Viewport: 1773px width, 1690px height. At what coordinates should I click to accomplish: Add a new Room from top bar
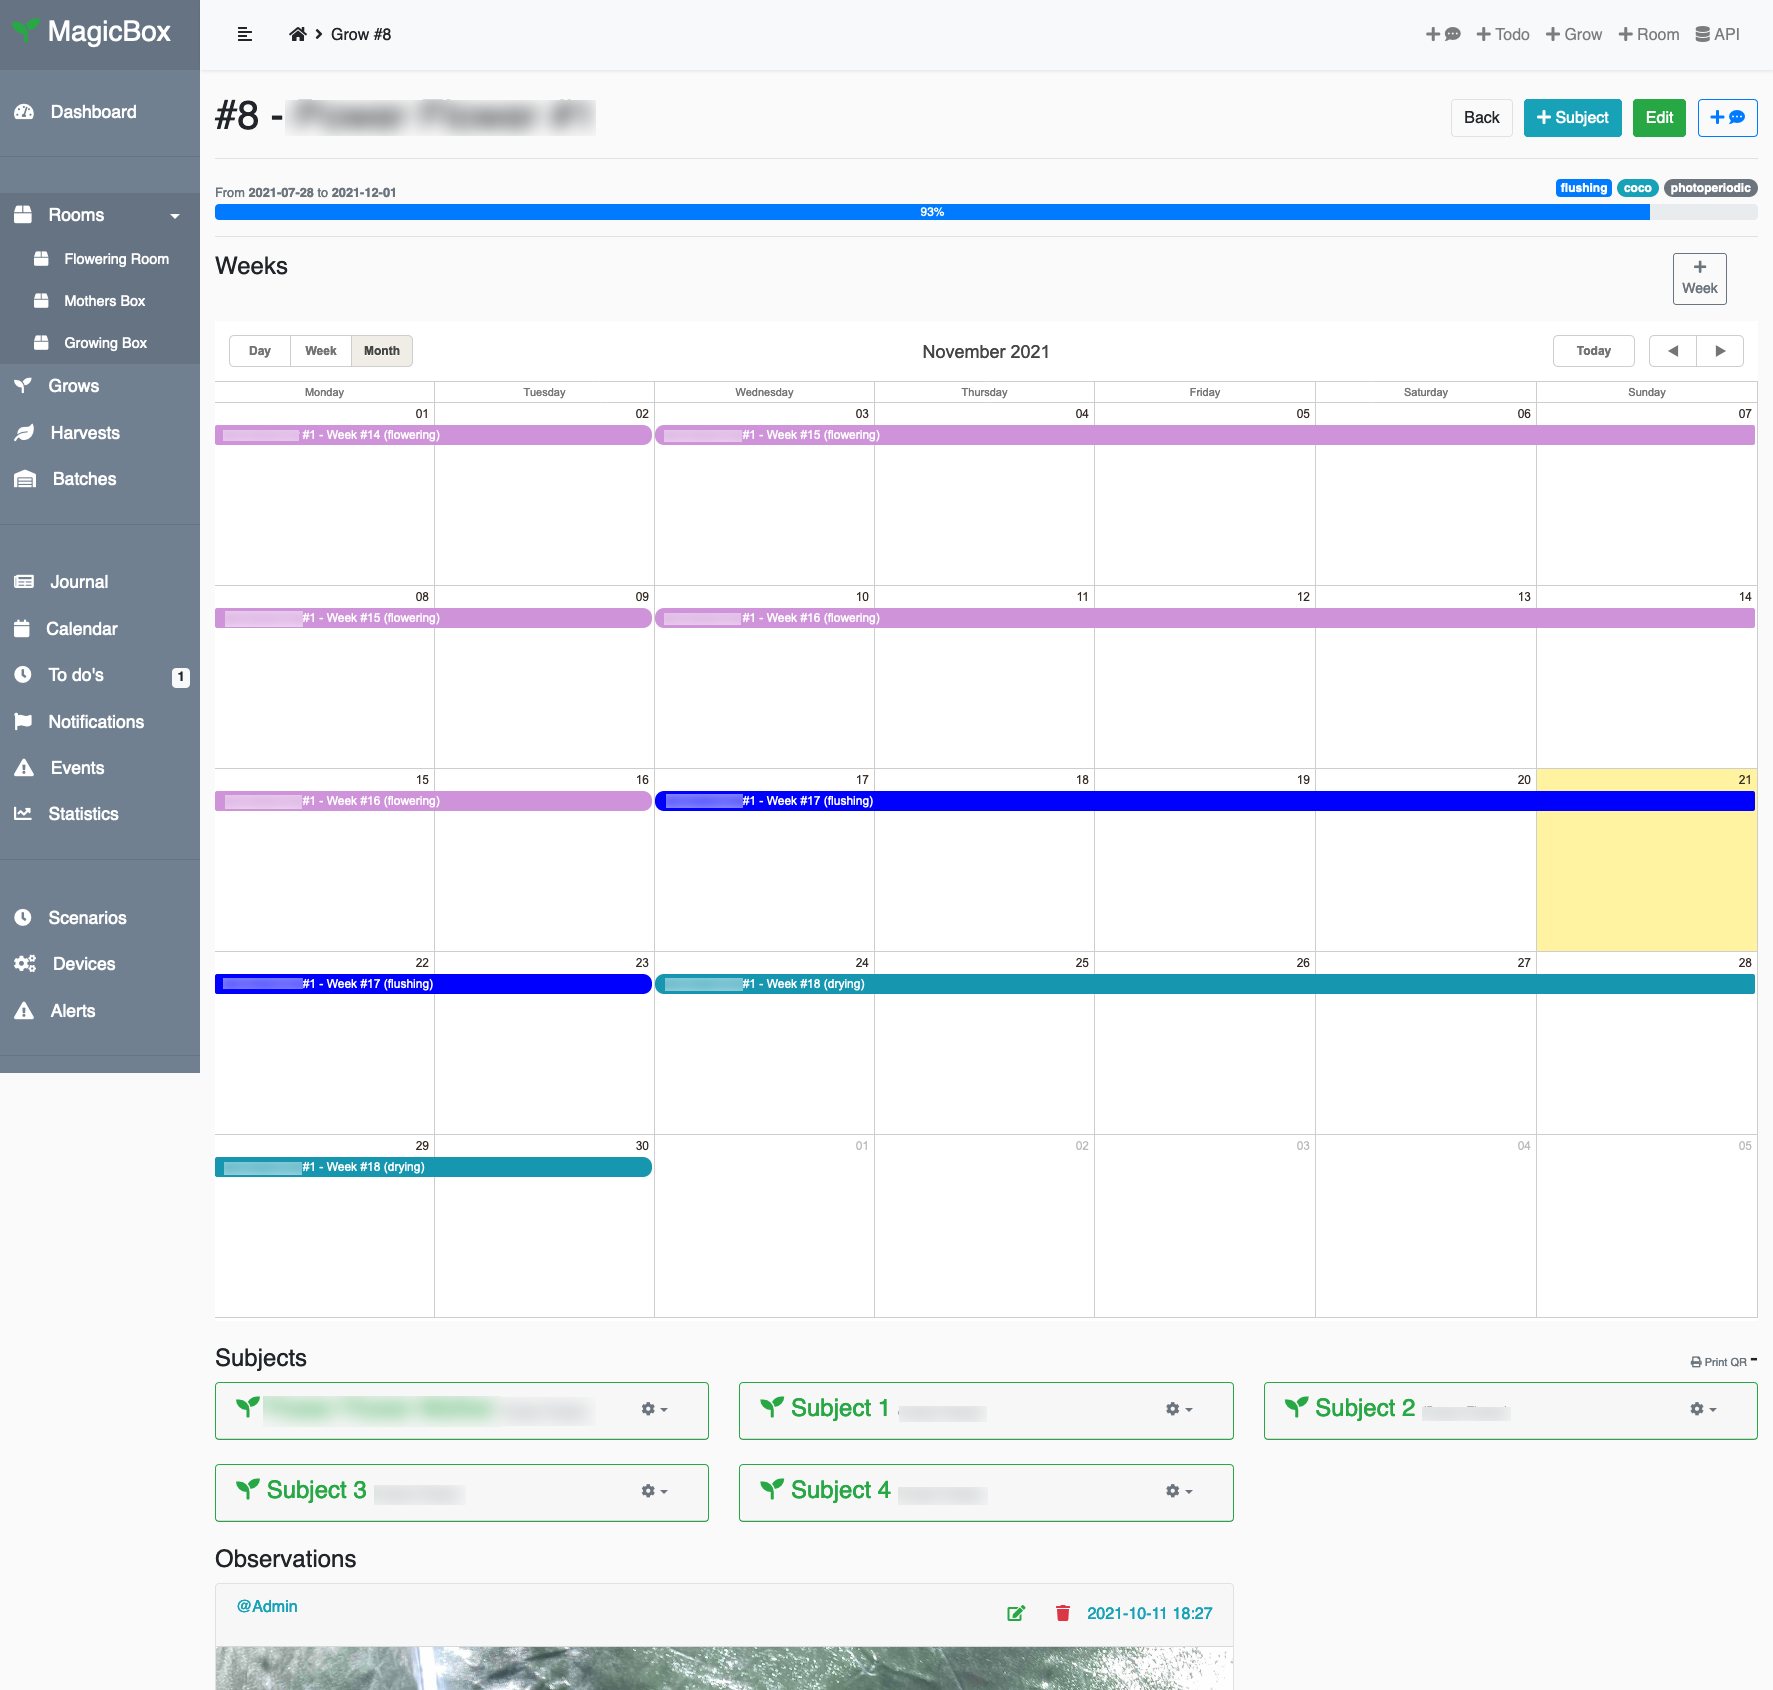pos(1649,34)
